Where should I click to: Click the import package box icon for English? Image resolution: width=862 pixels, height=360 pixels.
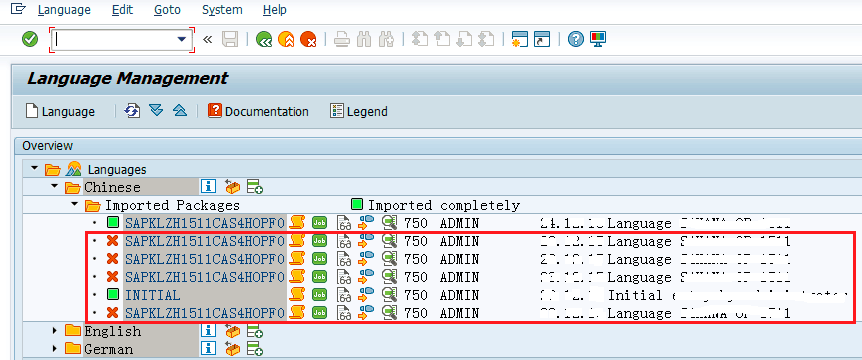coord(233,331)
